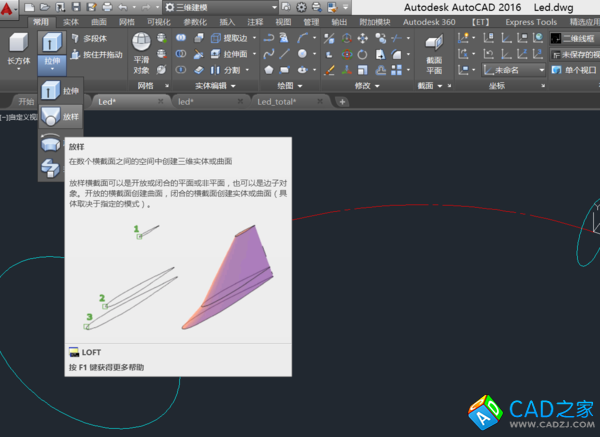Open the 注释 ribbon tab
This screenshot has height=437, width=600.
coord(255,21)
